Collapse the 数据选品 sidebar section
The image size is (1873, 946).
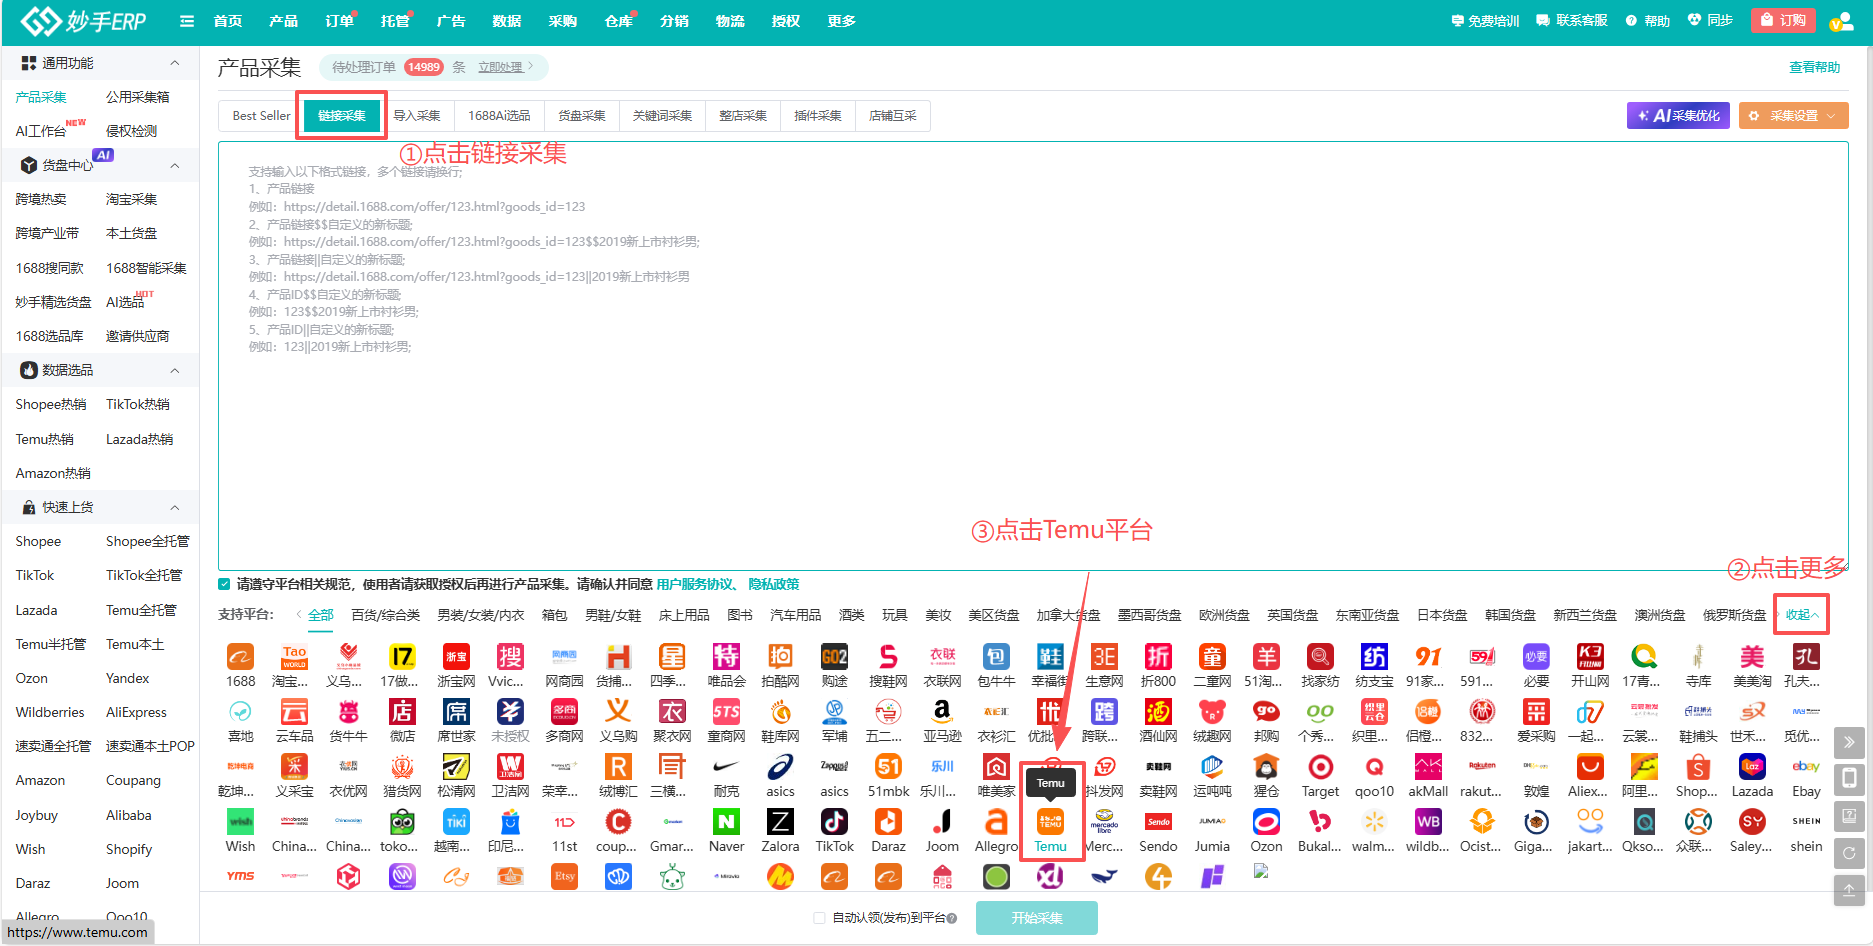(175, 370)
